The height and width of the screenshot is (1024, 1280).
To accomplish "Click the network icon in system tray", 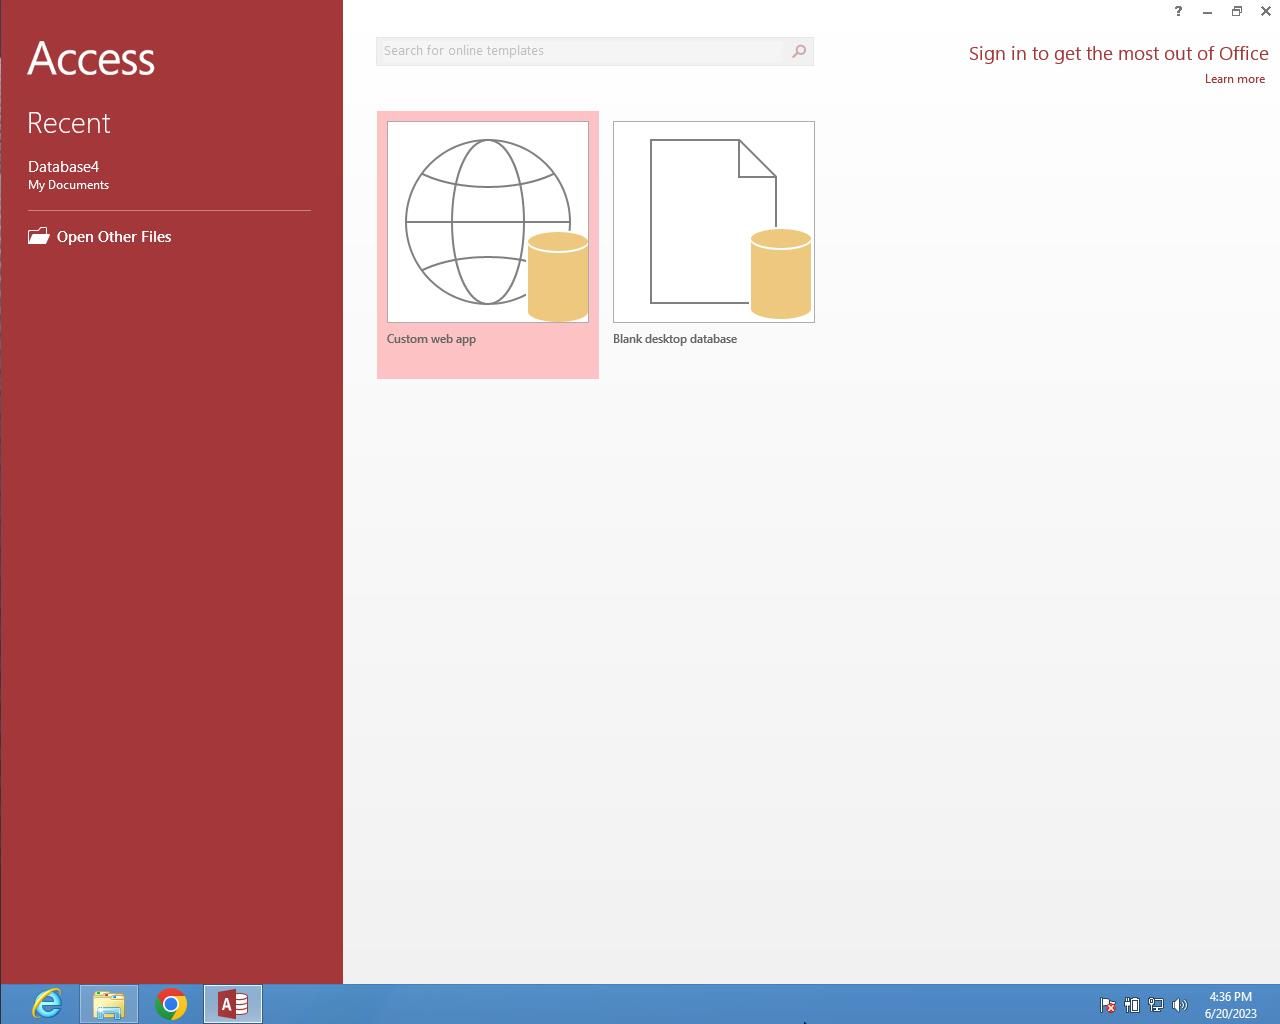I will pyautogui.click(x=1156, y=1005).
